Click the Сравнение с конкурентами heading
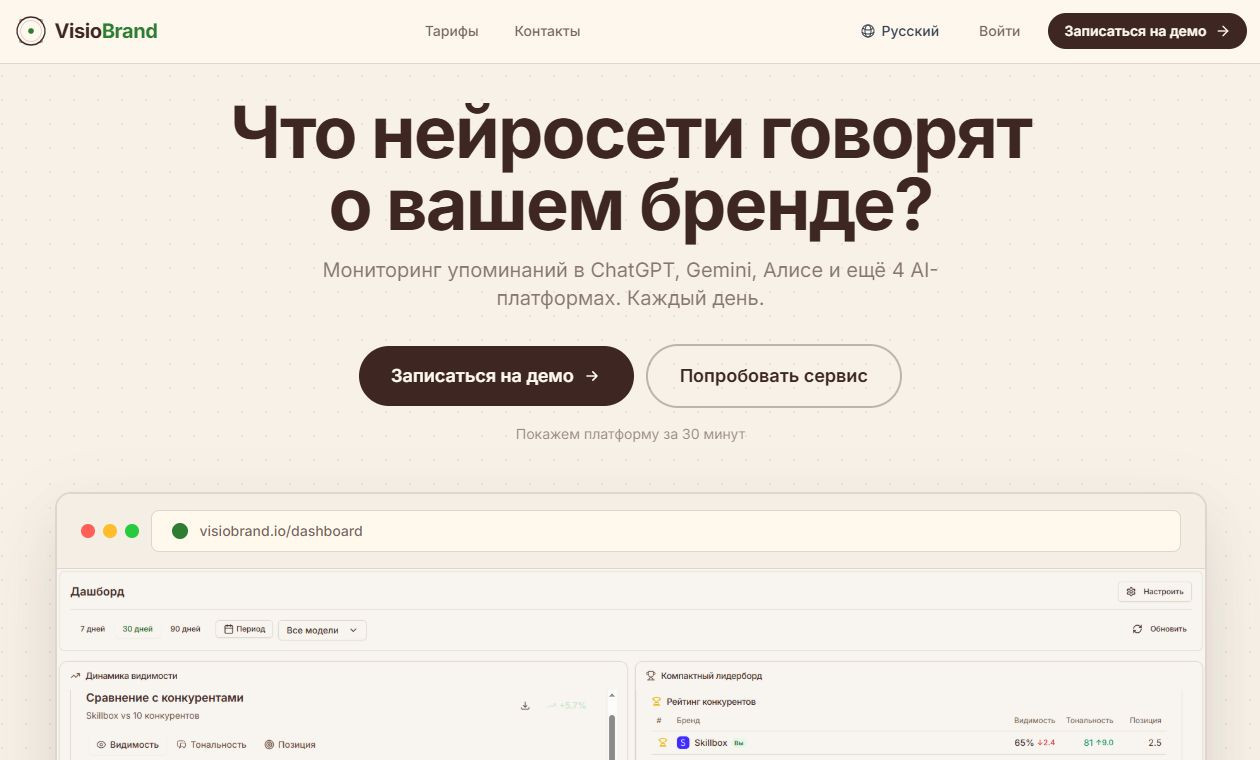The width and height of the screenshot is (1260, 760). [165, 698]
